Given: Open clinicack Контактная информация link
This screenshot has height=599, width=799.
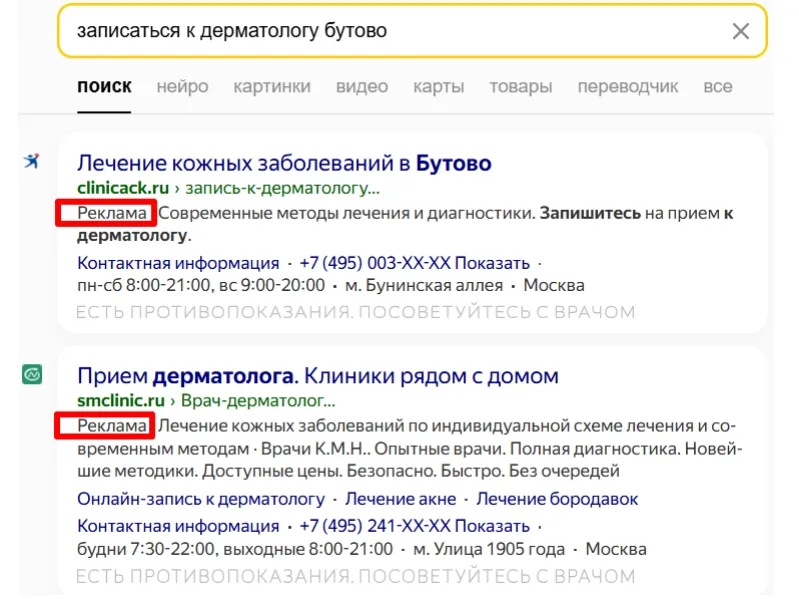Looking at the screenshot, I should click(x=178, y=263).
